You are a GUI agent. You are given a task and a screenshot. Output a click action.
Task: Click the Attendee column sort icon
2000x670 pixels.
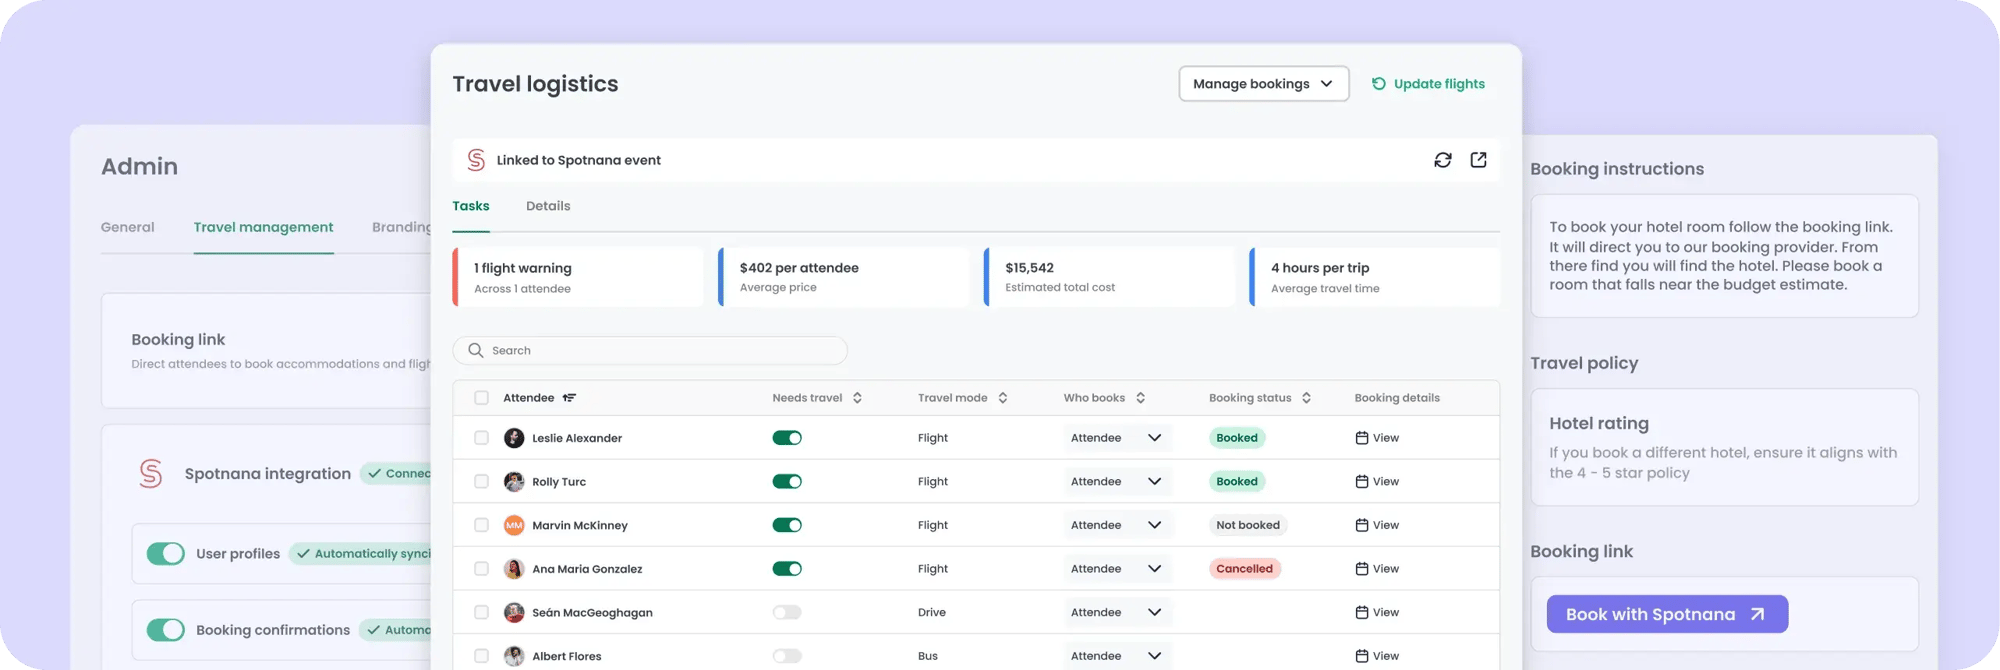coord(569,398)
